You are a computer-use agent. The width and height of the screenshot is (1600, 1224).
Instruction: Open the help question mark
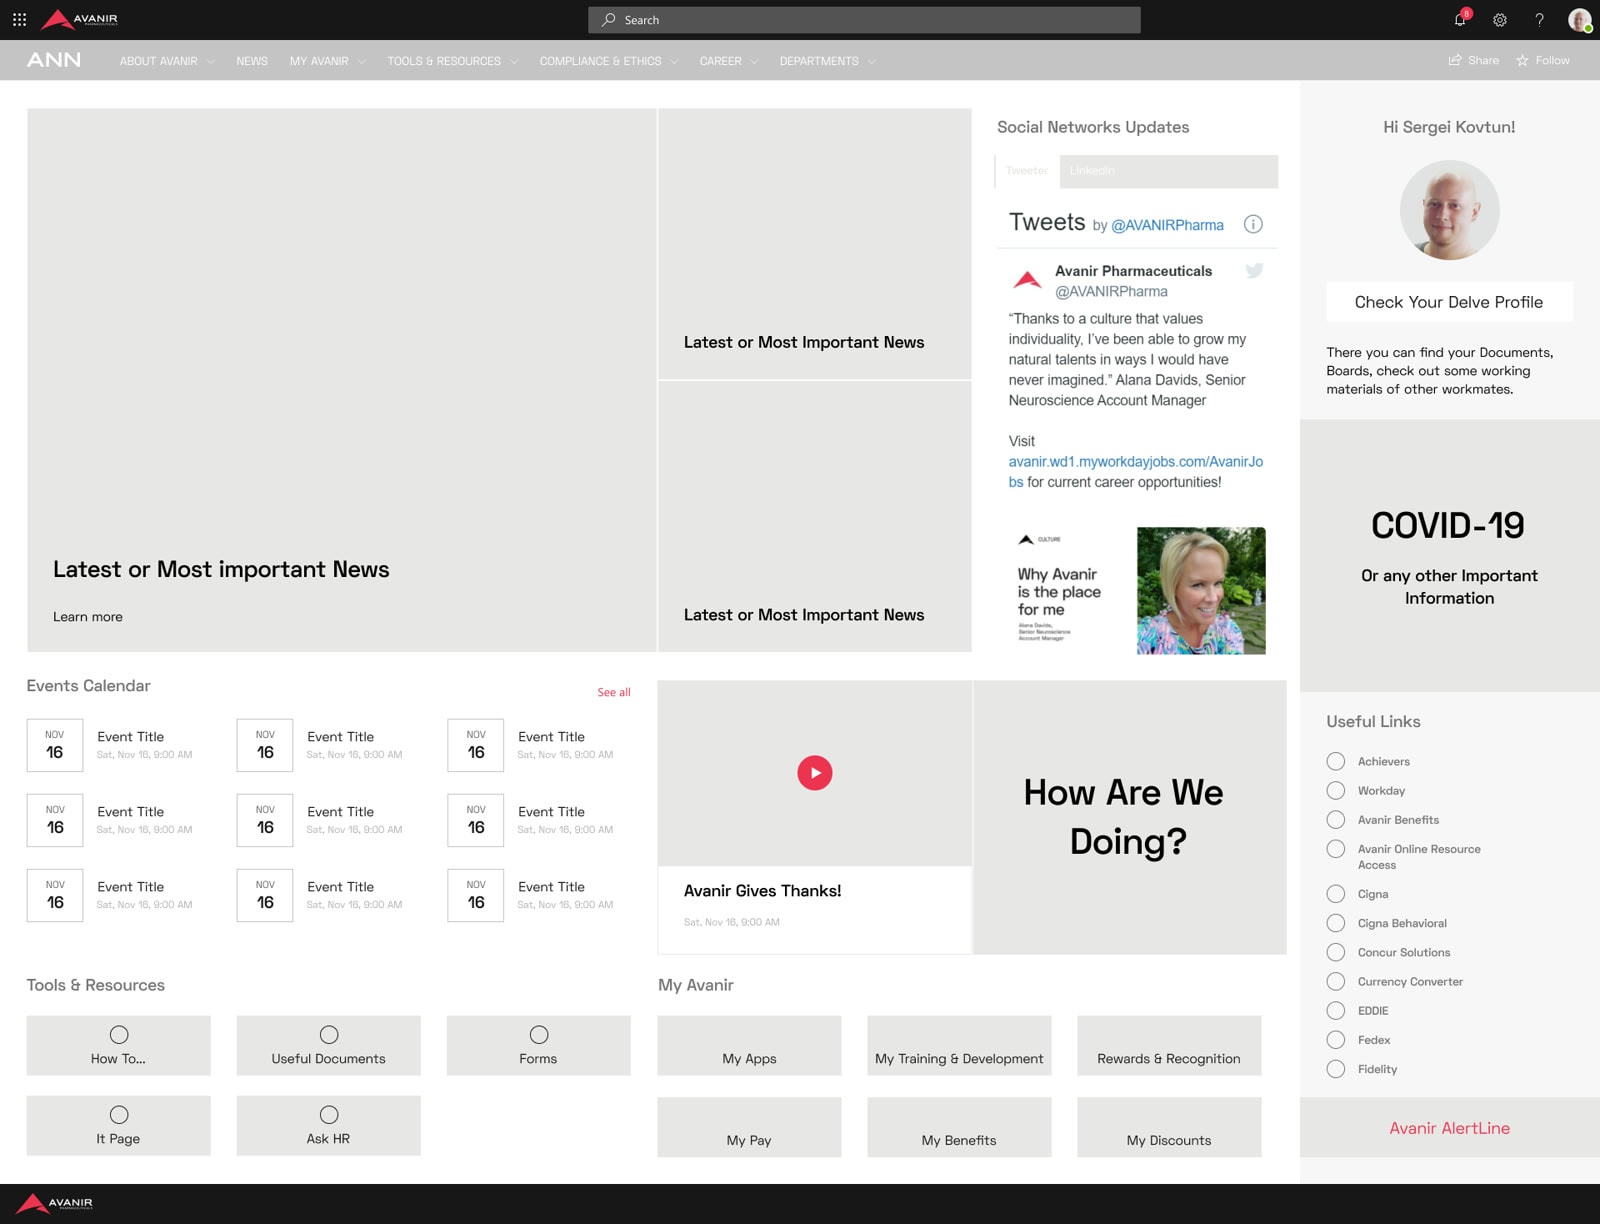pos(1539,20)
